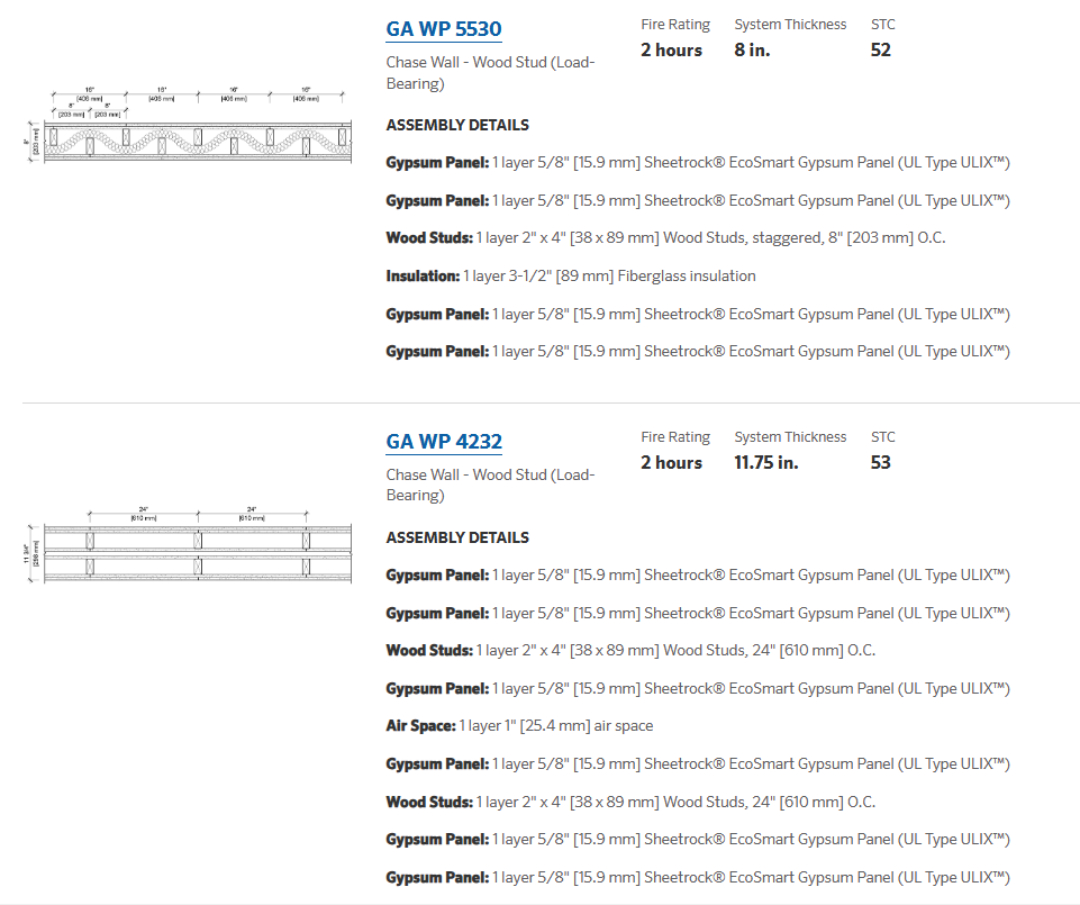Image resolution: width=1080 pixels, height=905 pixels.
Task: Click first Gypsum Panel line in GA WP 5530
Action: click(697, 163)
